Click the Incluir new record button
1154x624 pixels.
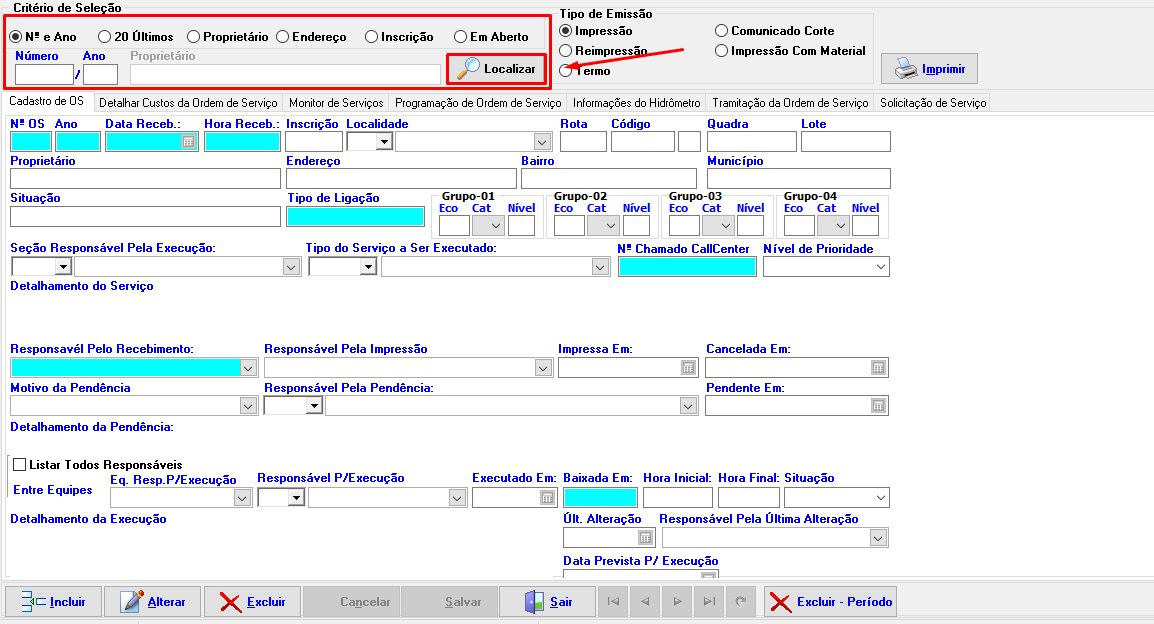pos(53,602)
